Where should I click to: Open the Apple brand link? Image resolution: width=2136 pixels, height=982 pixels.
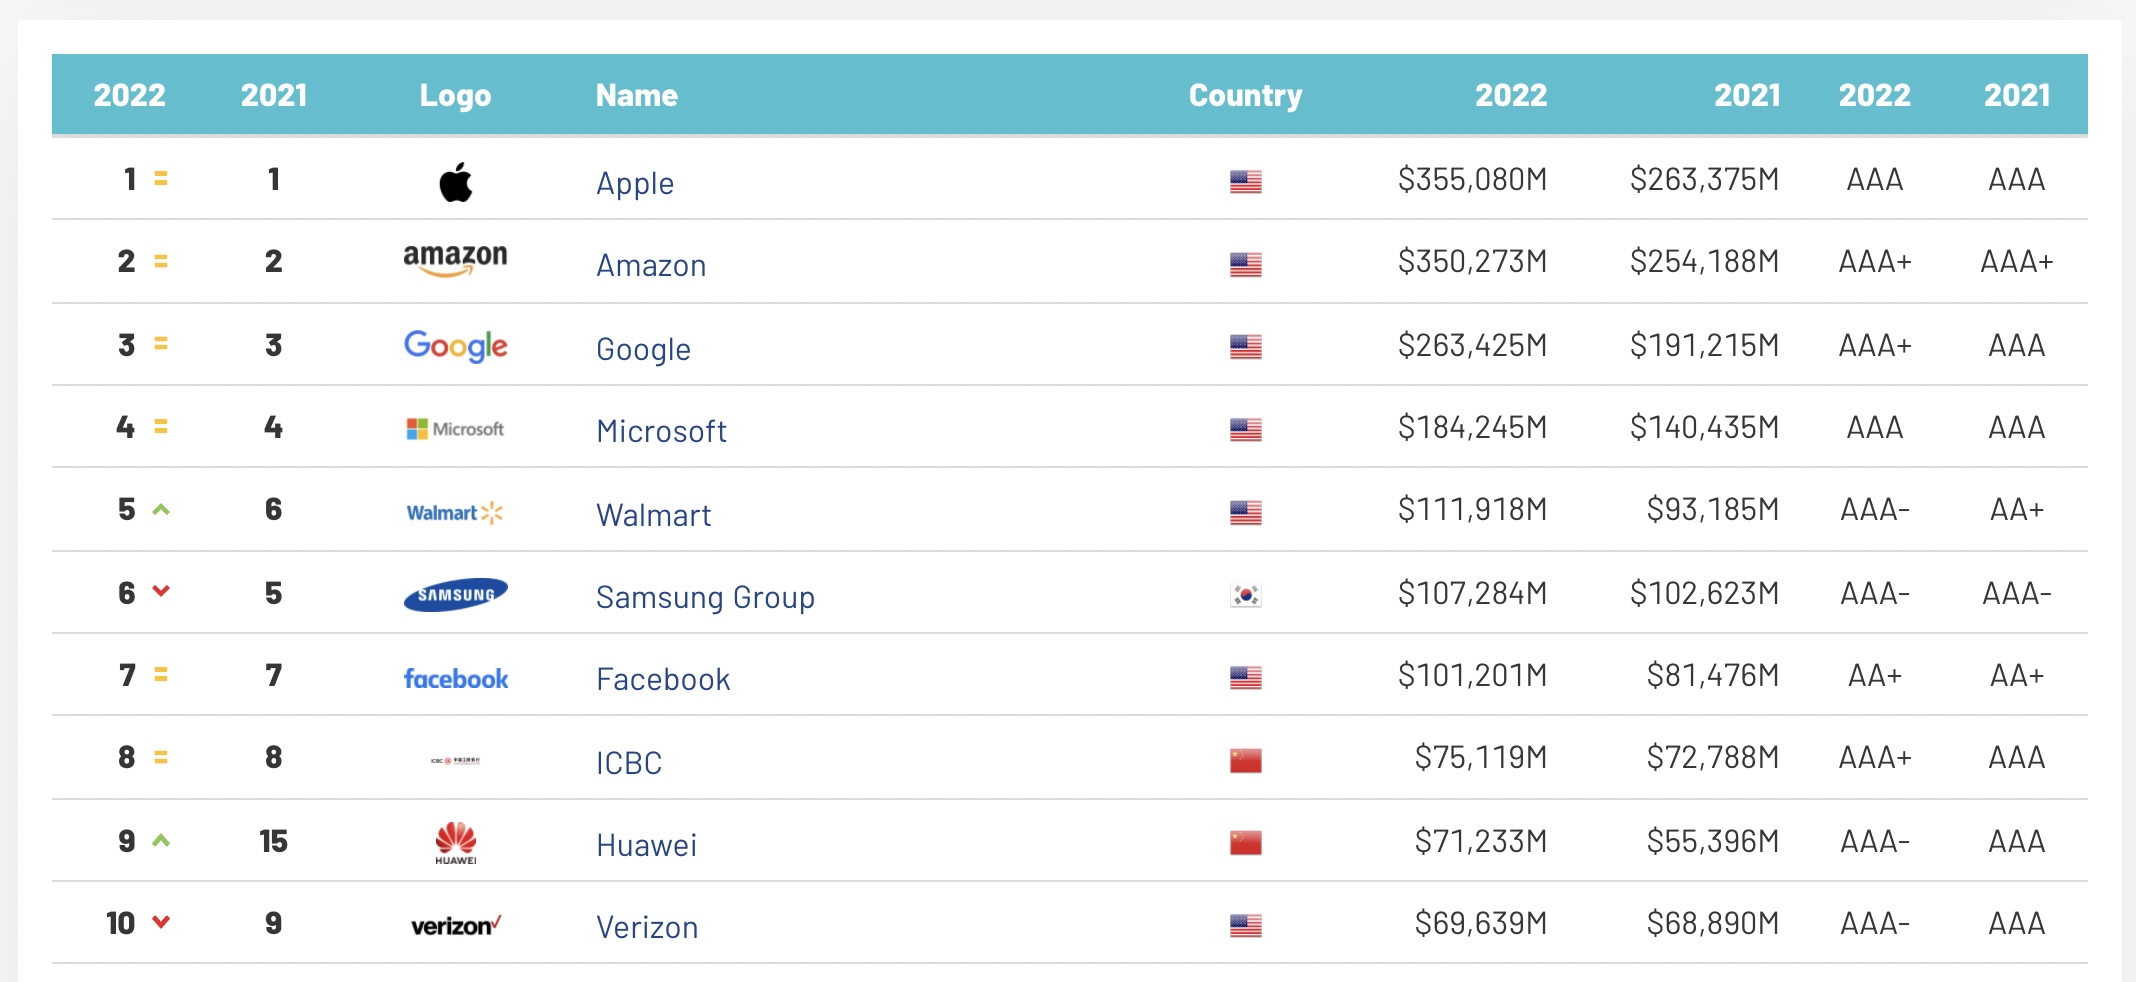pyautogui.click(x=635, y=184)
